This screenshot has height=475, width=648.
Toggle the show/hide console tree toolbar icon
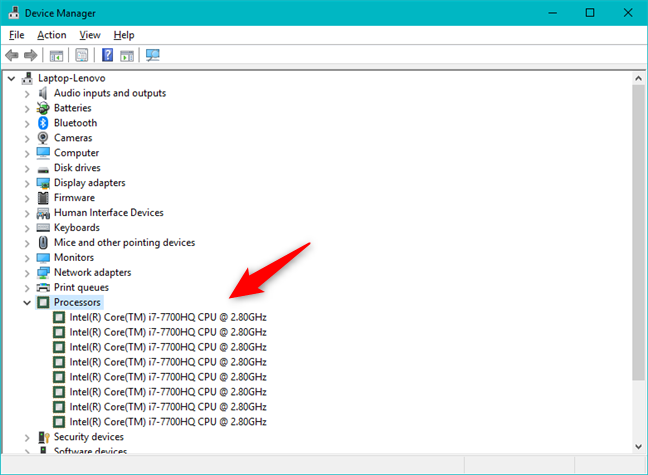point(56,55)
